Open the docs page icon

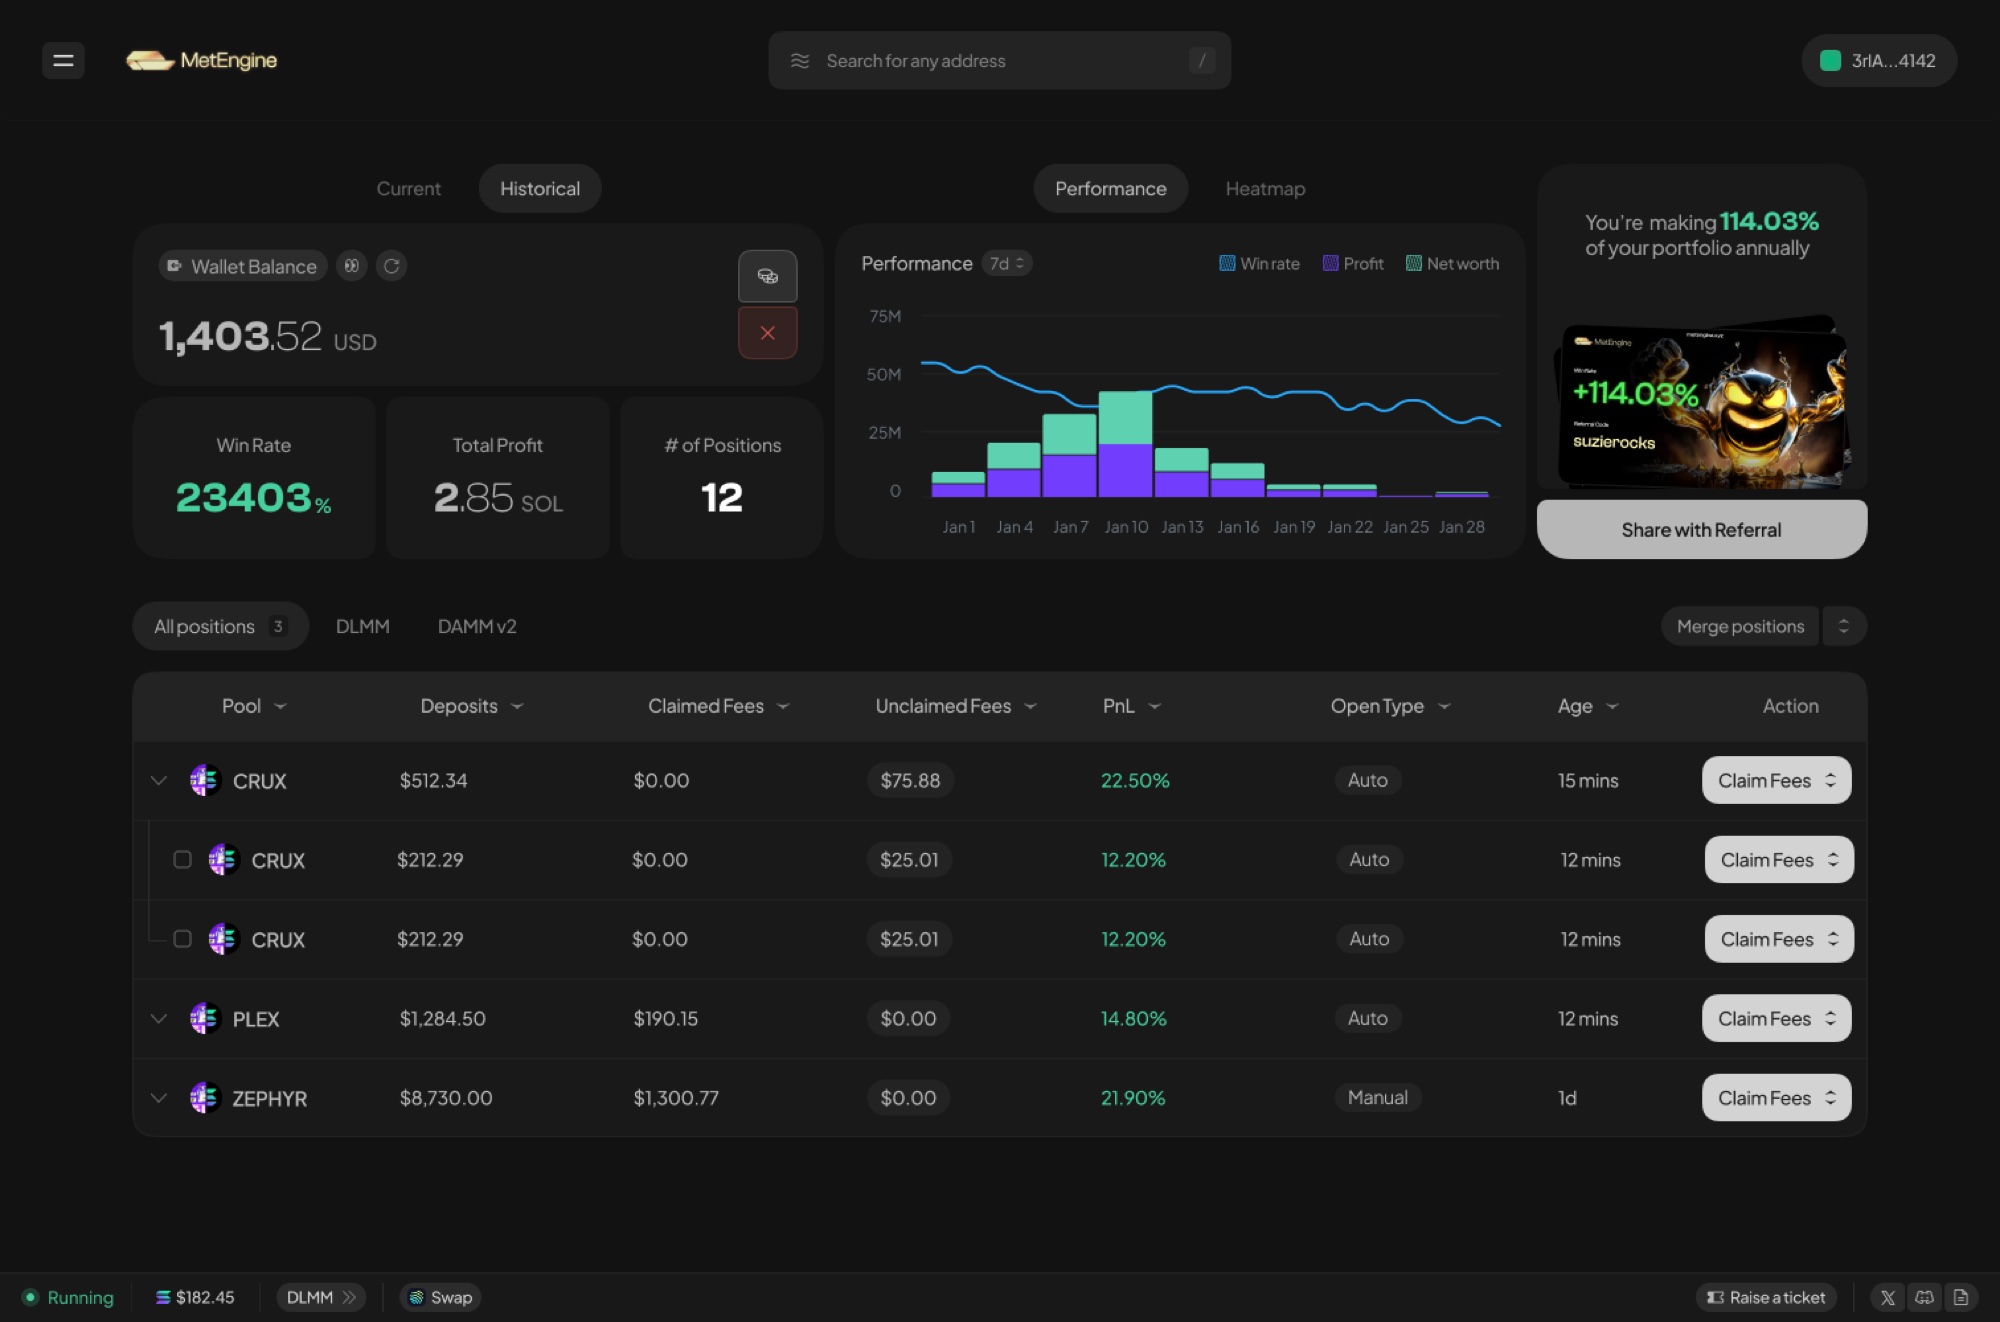(x=1960, y=1297)
